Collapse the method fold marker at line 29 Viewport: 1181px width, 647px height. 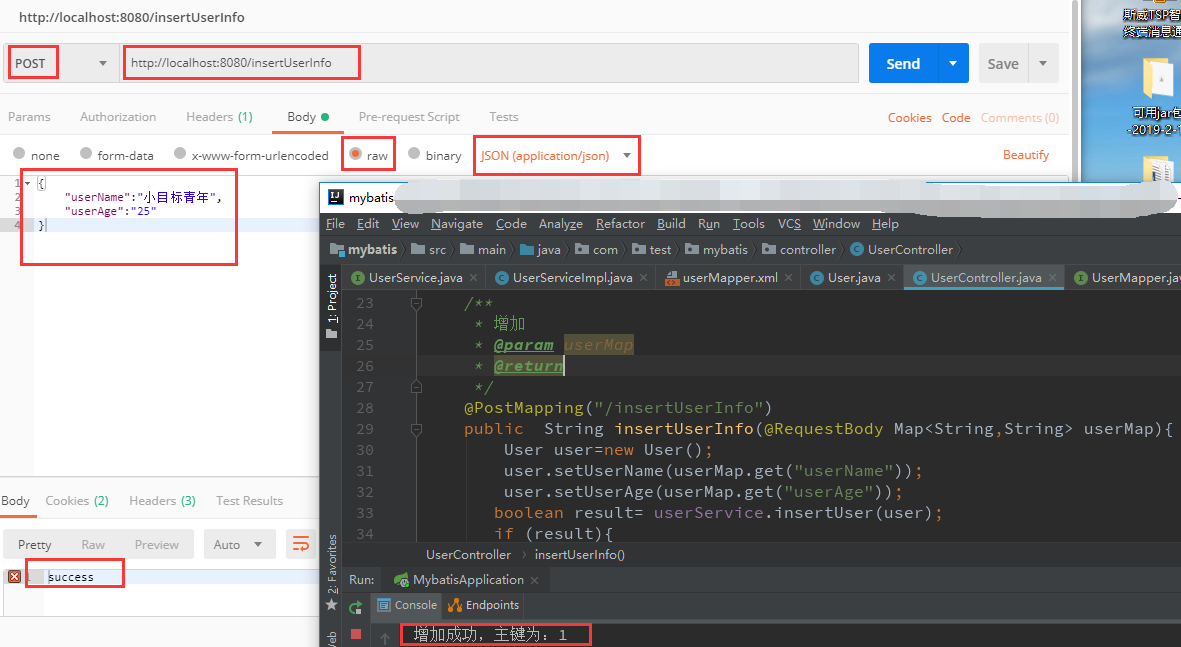(x=416, y=429)
